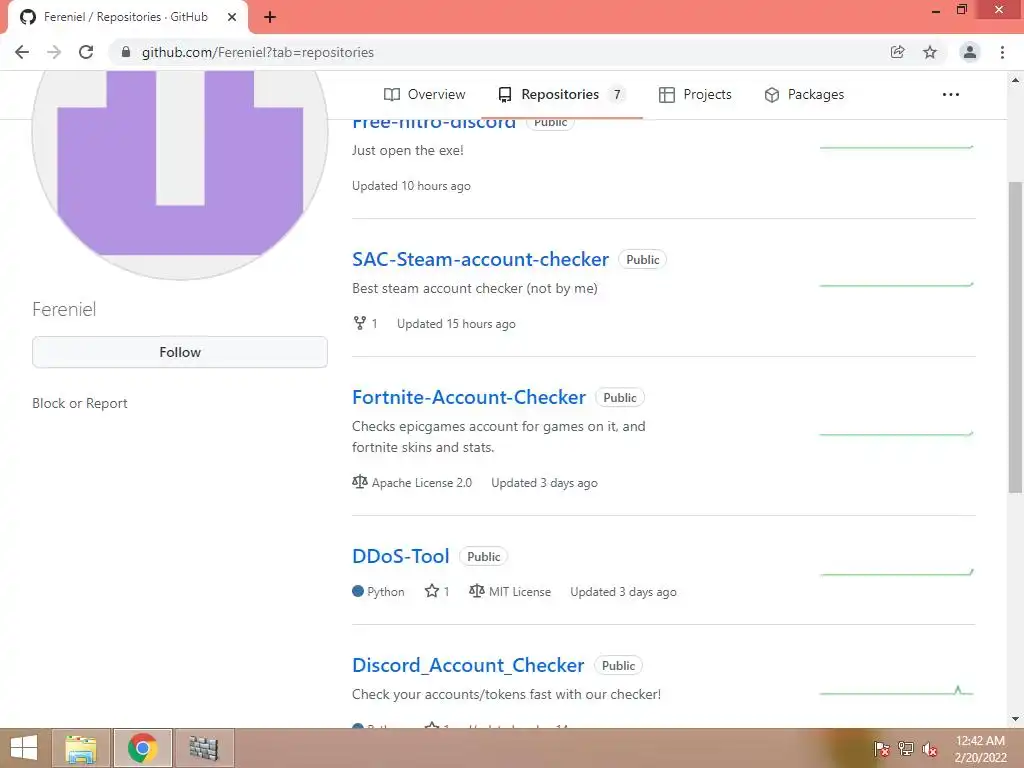The height and width of the screenshot is (768, 1024).
Task: Expand the profile nav more-options ellipsis
Action: coord(951,95)
